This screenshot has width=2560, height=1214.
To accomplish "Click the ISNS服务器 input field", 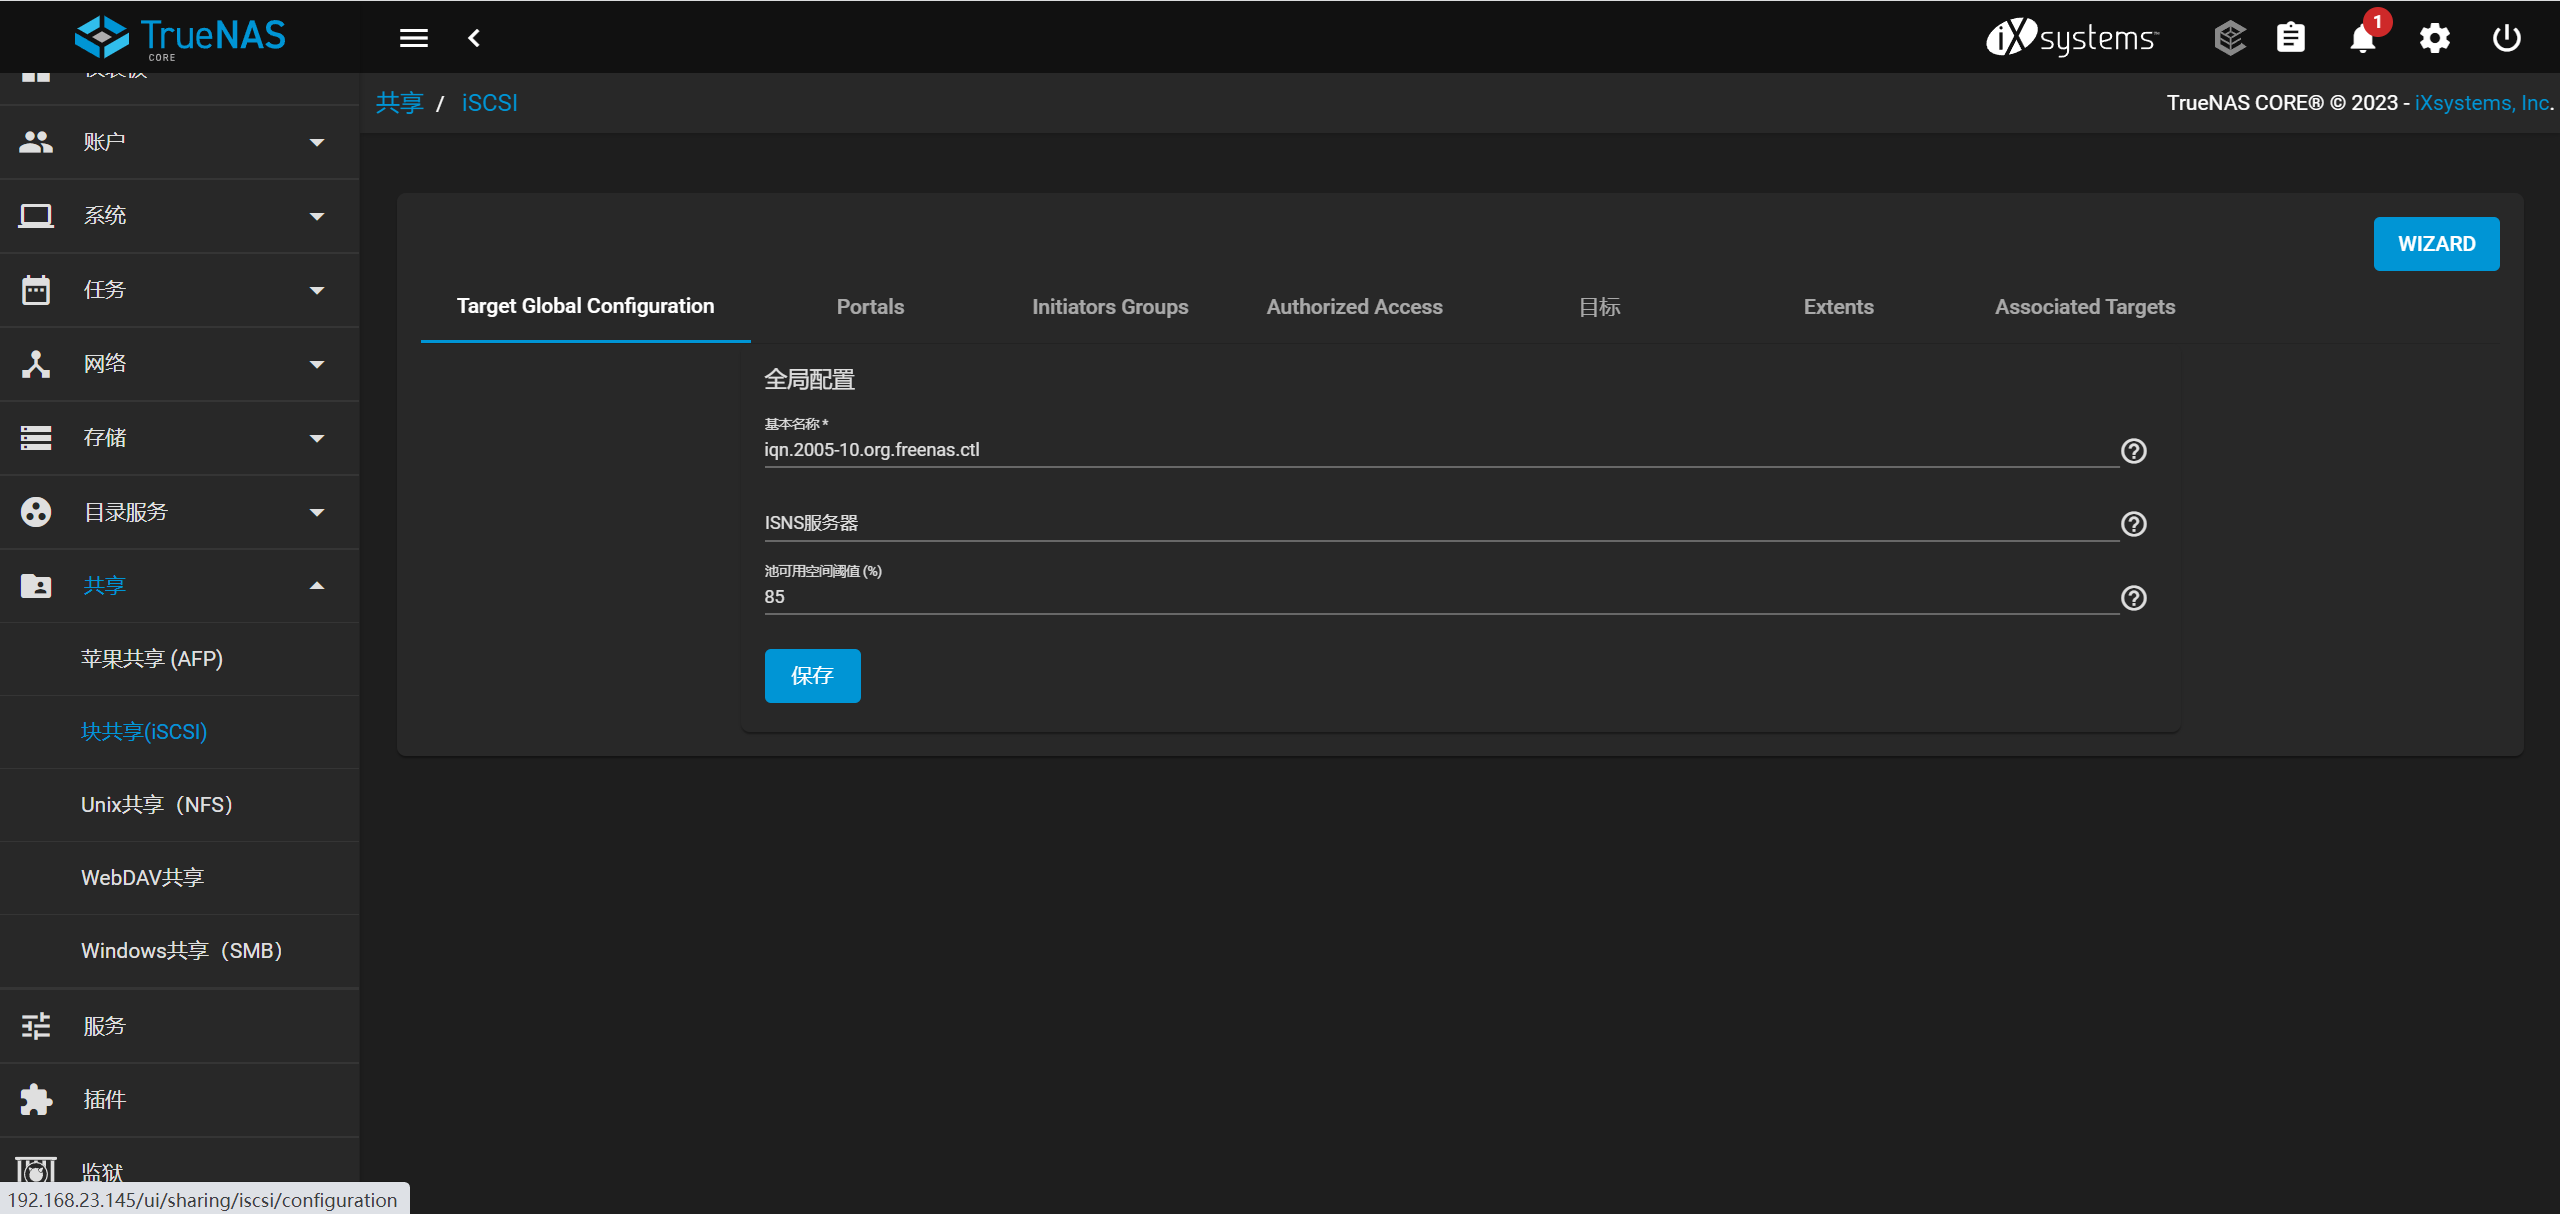I will (x=1440, y=523).
